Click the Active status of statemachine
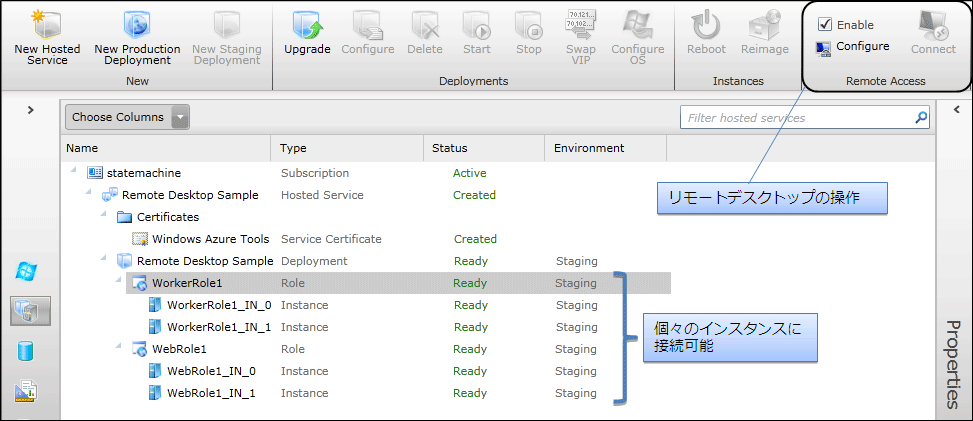Screen dimensions: 973x421 (x=470, y=173)
